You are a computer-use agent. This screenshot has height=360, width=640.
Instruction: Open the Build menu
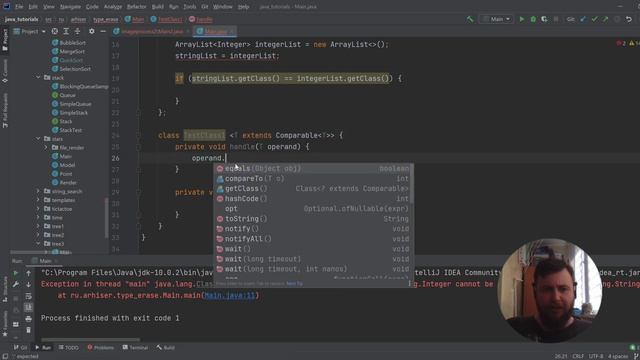(x=158, y=7)
